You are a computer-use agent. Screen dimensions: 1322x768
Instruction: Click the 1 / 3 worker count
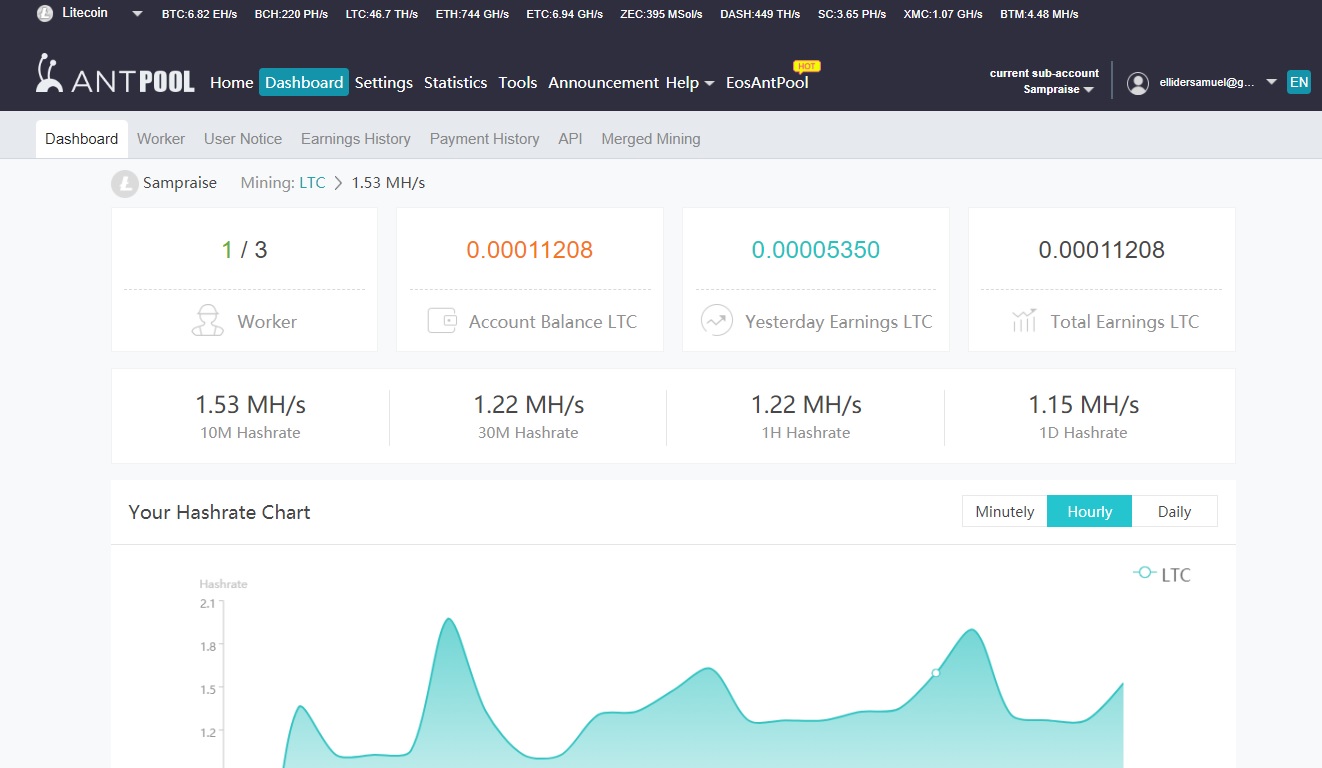244,250
